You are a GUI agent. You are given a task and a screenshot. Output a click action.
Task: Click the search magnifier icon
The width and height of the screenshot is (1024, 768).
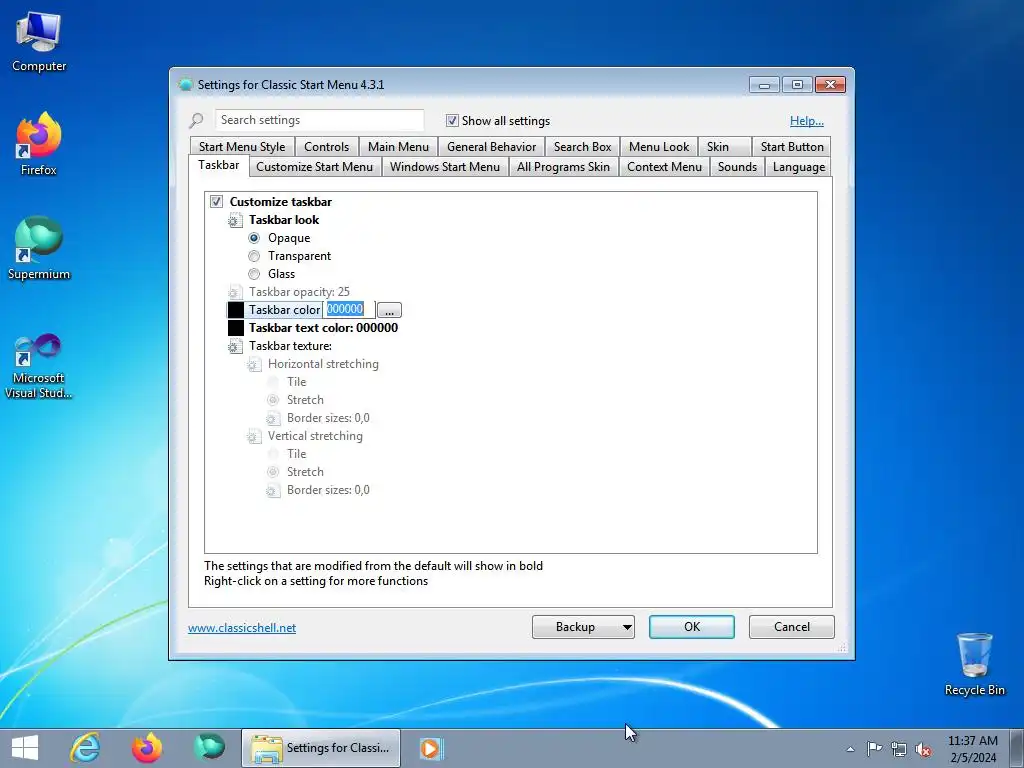[196, 120]
